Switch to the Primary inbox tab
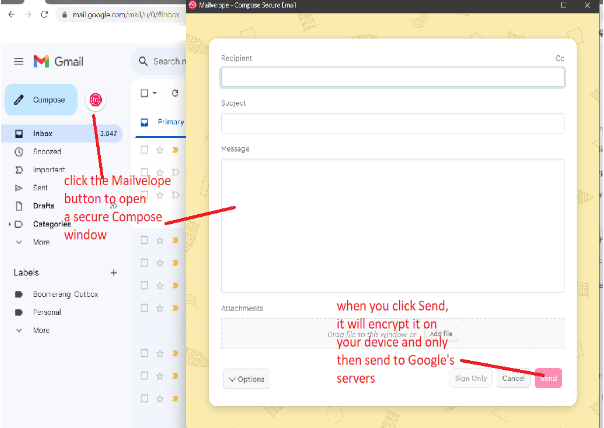The image size is (604, 428). pyautogui.click(x=168, y=122)
